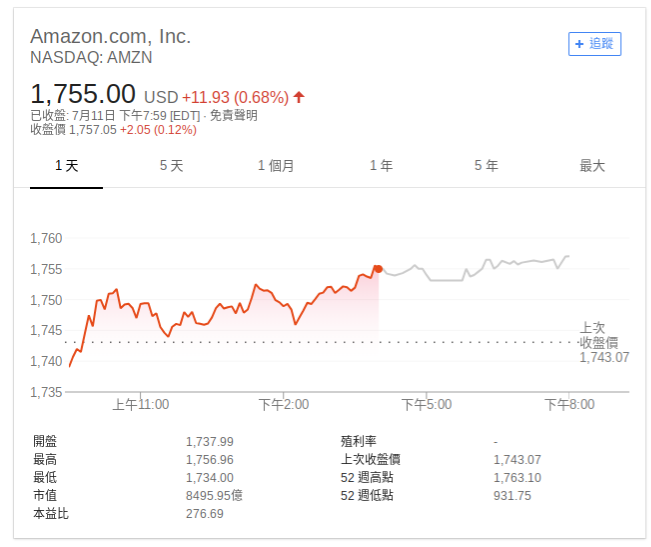Click the Amazon.com, Inc. title
Screen dimensions: 651x547
[x=110, y=36]
